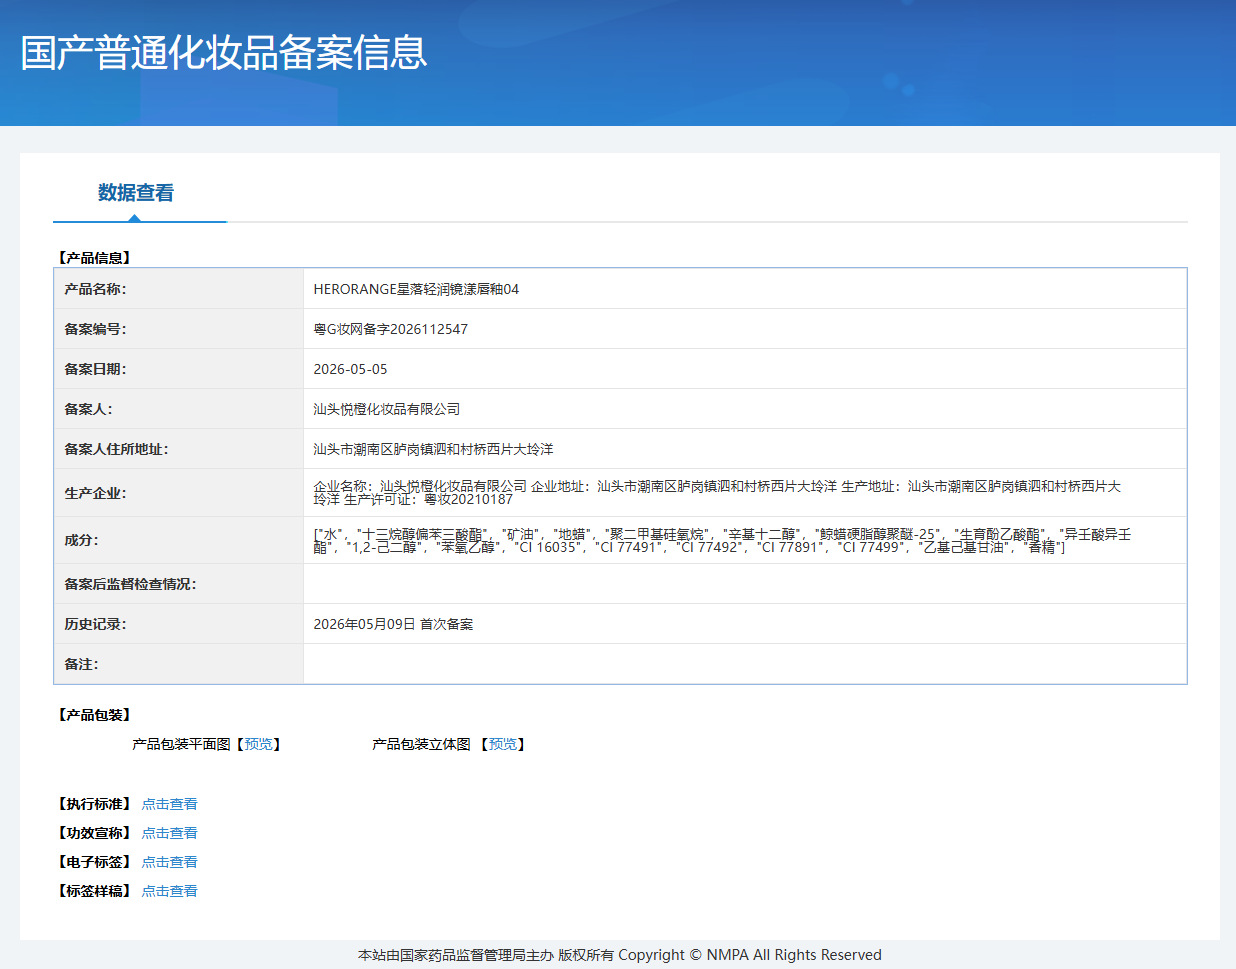The image size is (1236, 969).
Task: Click the 【产品包装】 section heading
Action: click(95, 715)
